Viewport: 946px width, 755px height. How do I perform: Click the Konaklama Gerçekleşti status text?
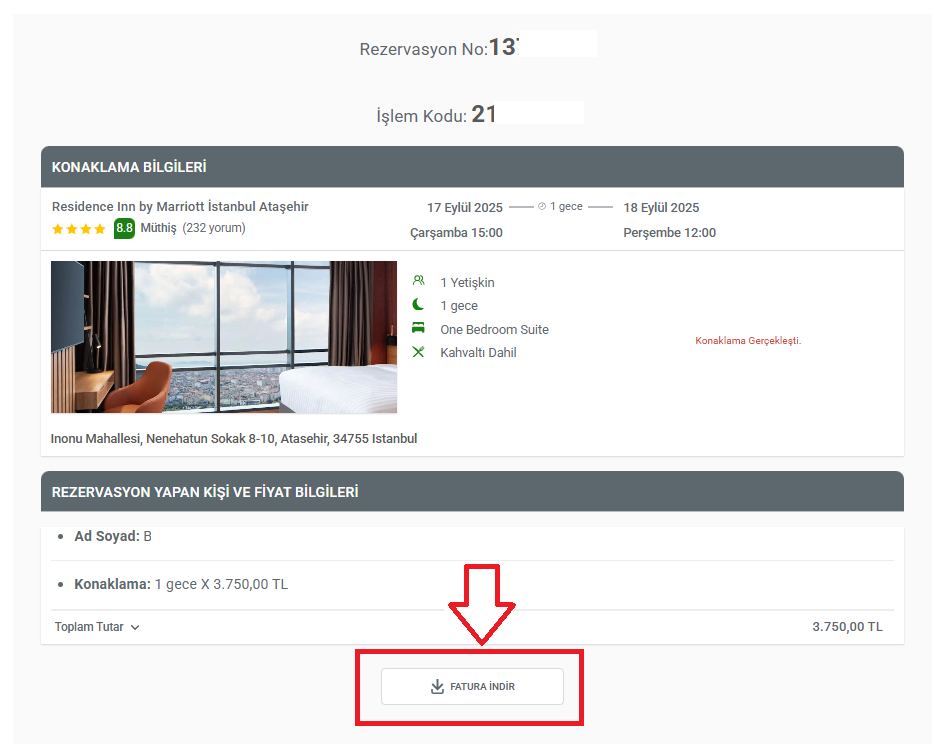[748, 340]
